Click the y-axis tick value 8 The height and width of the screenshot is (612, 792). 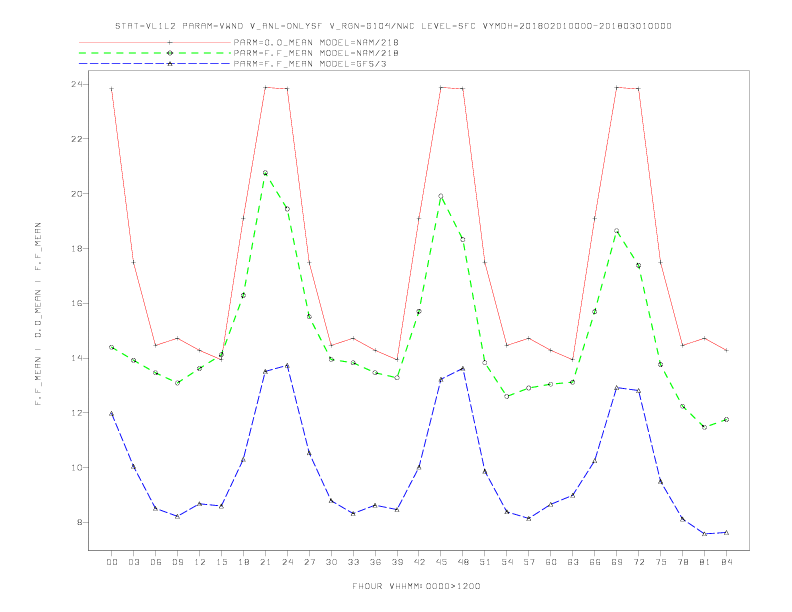[80, 522]
